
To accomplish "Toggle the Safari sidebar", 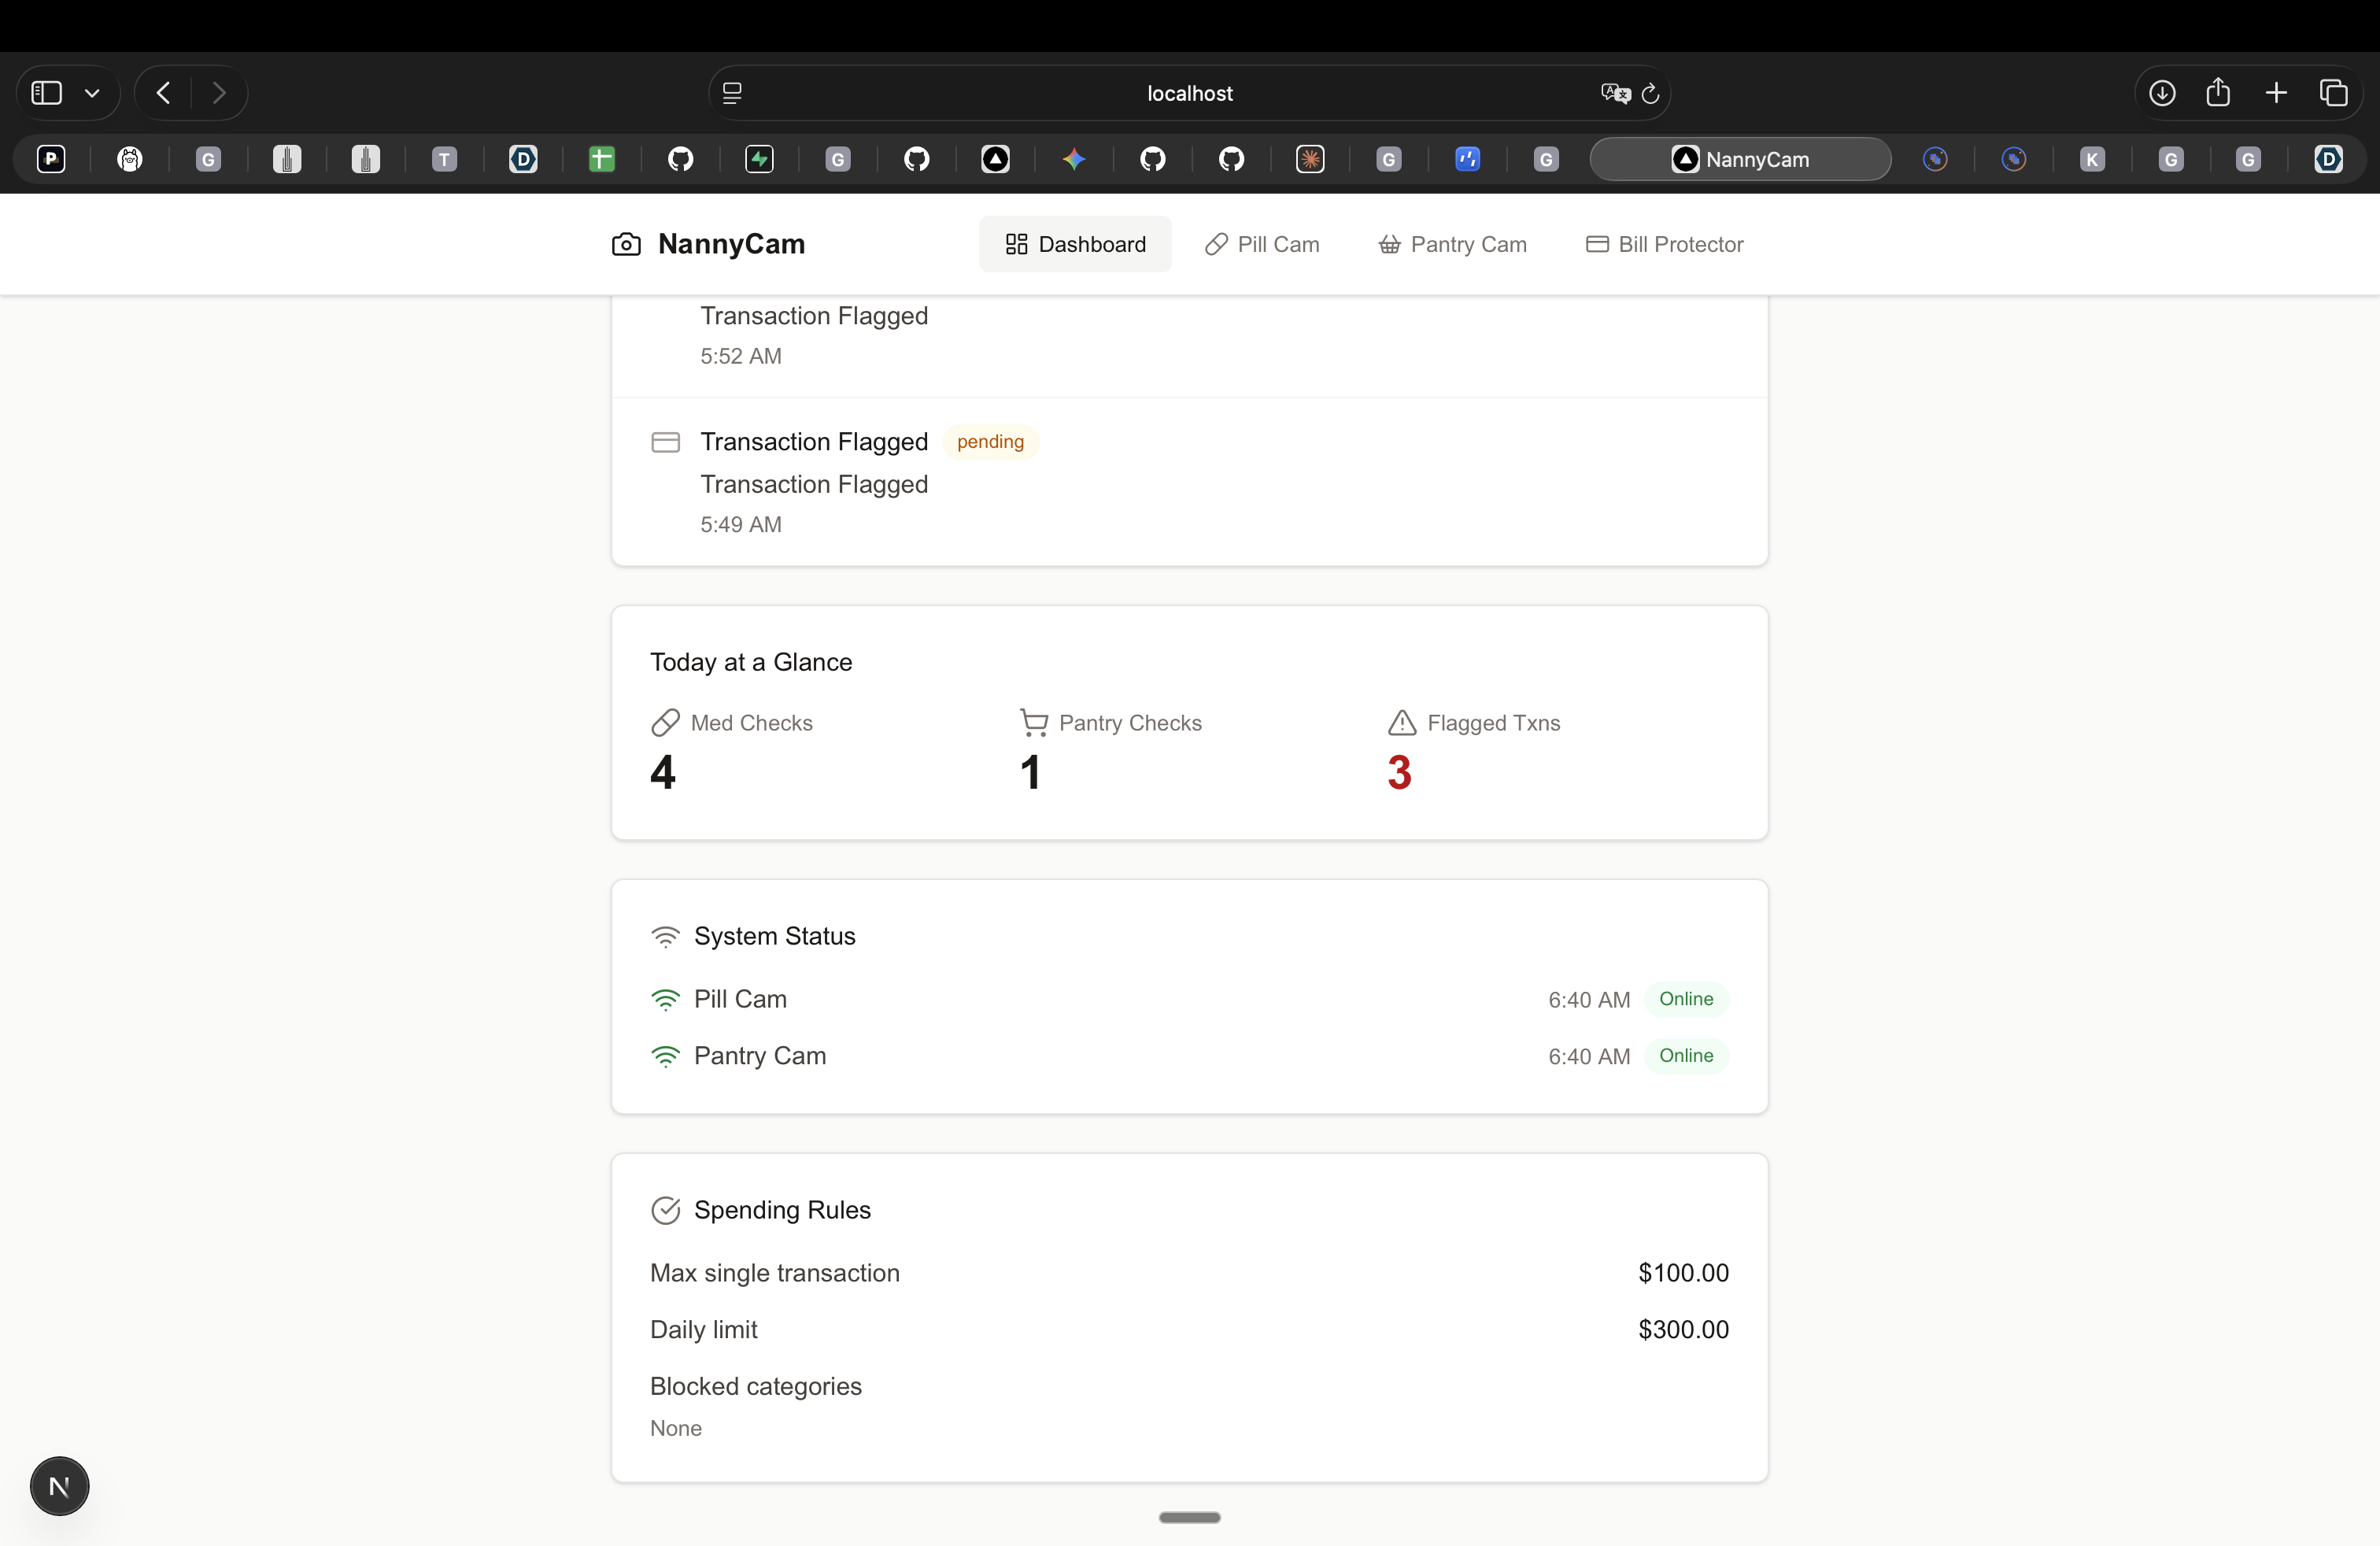I will [x=46, y=93].
